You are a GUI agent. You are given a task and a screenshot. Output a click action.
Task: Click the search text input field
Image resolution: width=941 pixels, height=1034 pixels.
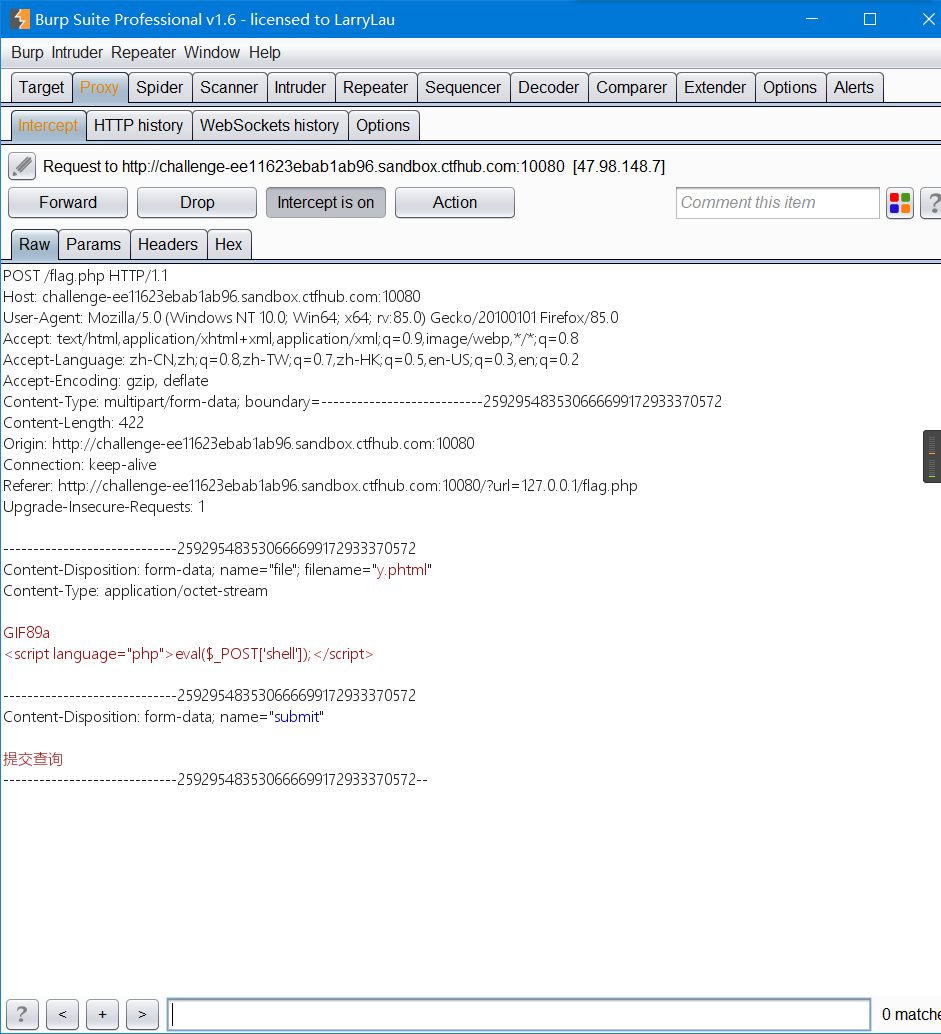pyautogui.click(x=519, y=1014)
